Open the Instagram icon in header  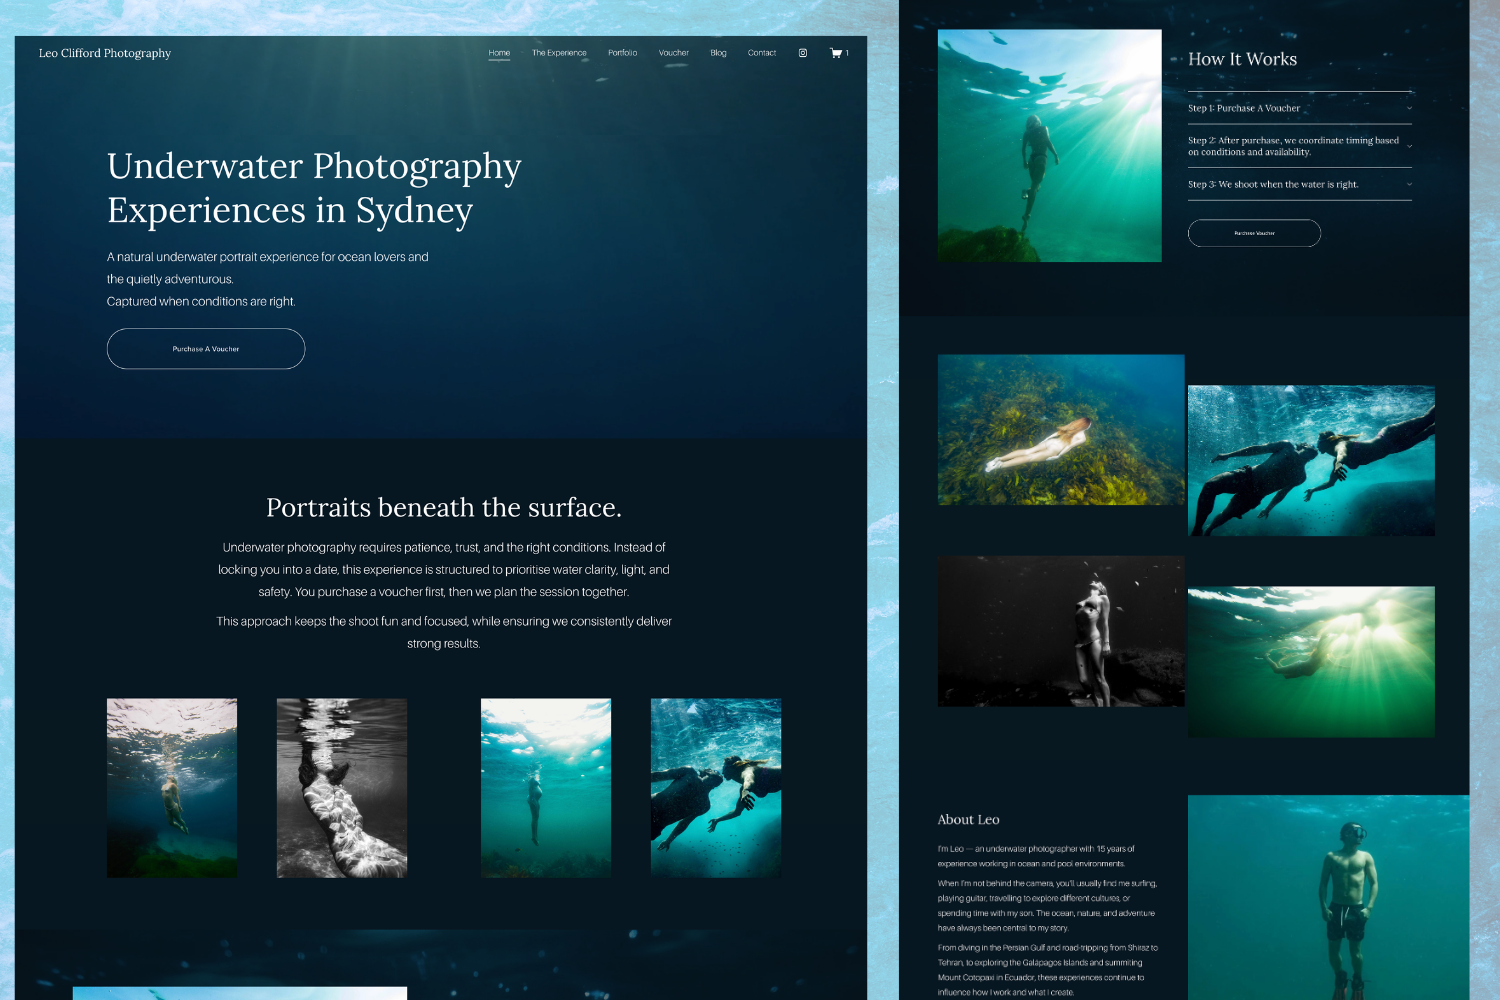(802, 53)
